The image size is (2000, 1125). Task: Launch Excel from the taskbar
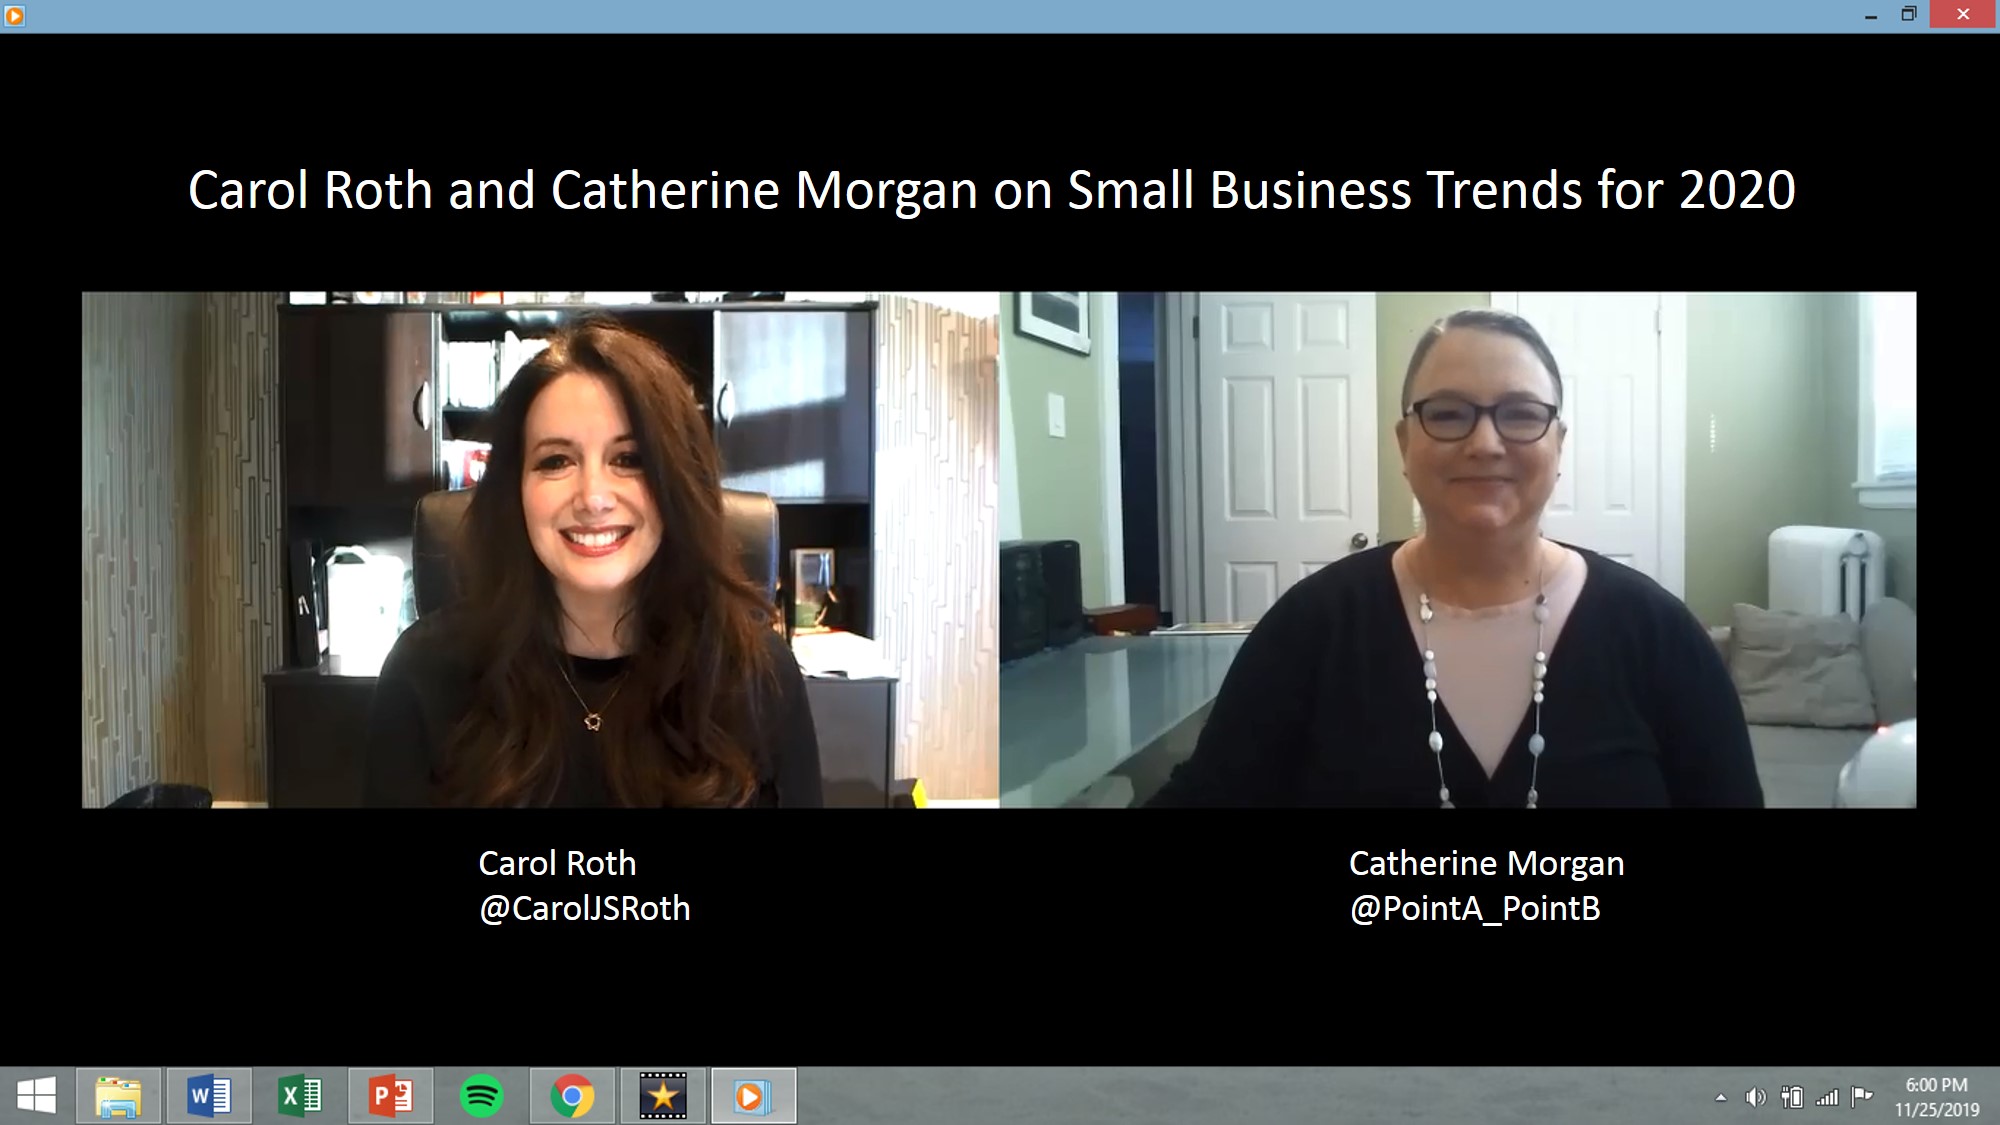click(x=302, y=1097)
